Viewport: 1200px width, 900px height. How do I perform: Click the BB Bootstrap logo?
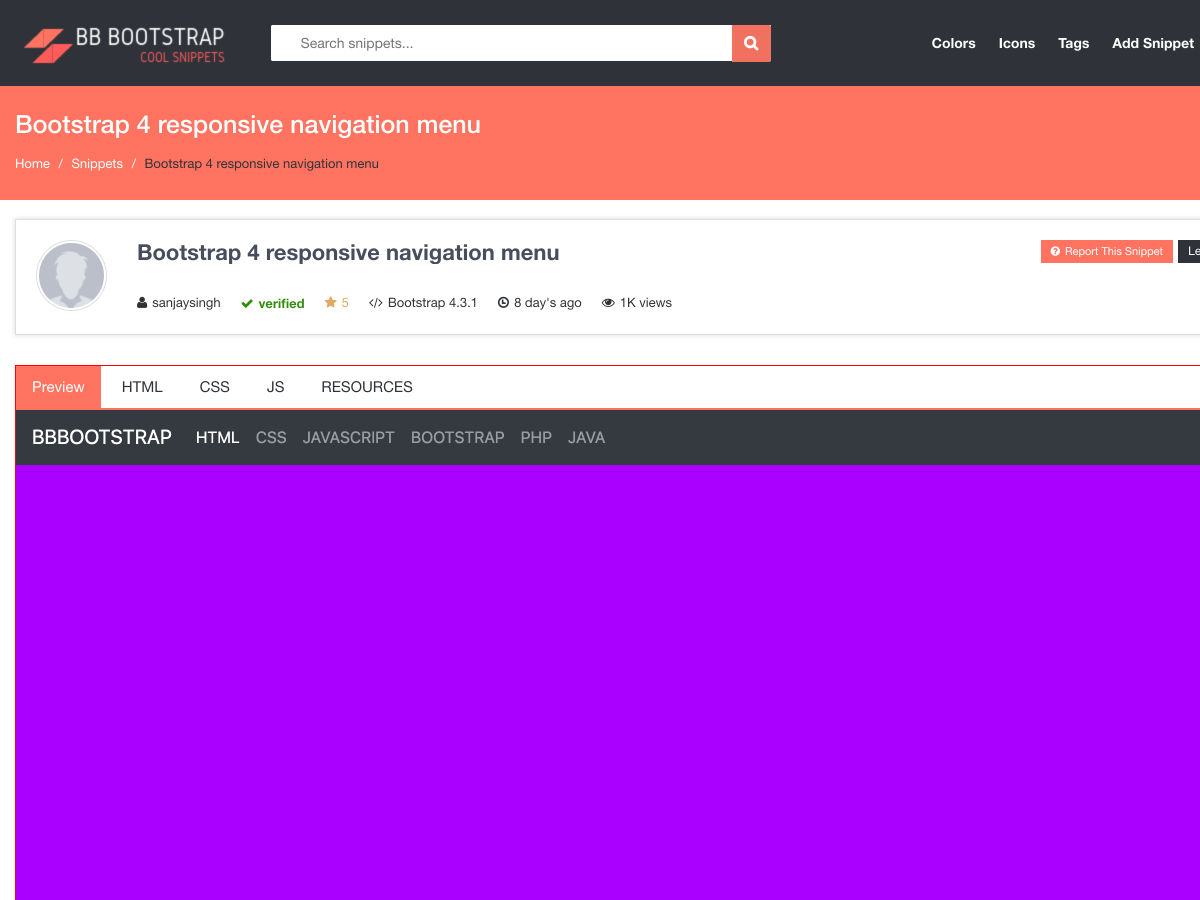(125, 44)
